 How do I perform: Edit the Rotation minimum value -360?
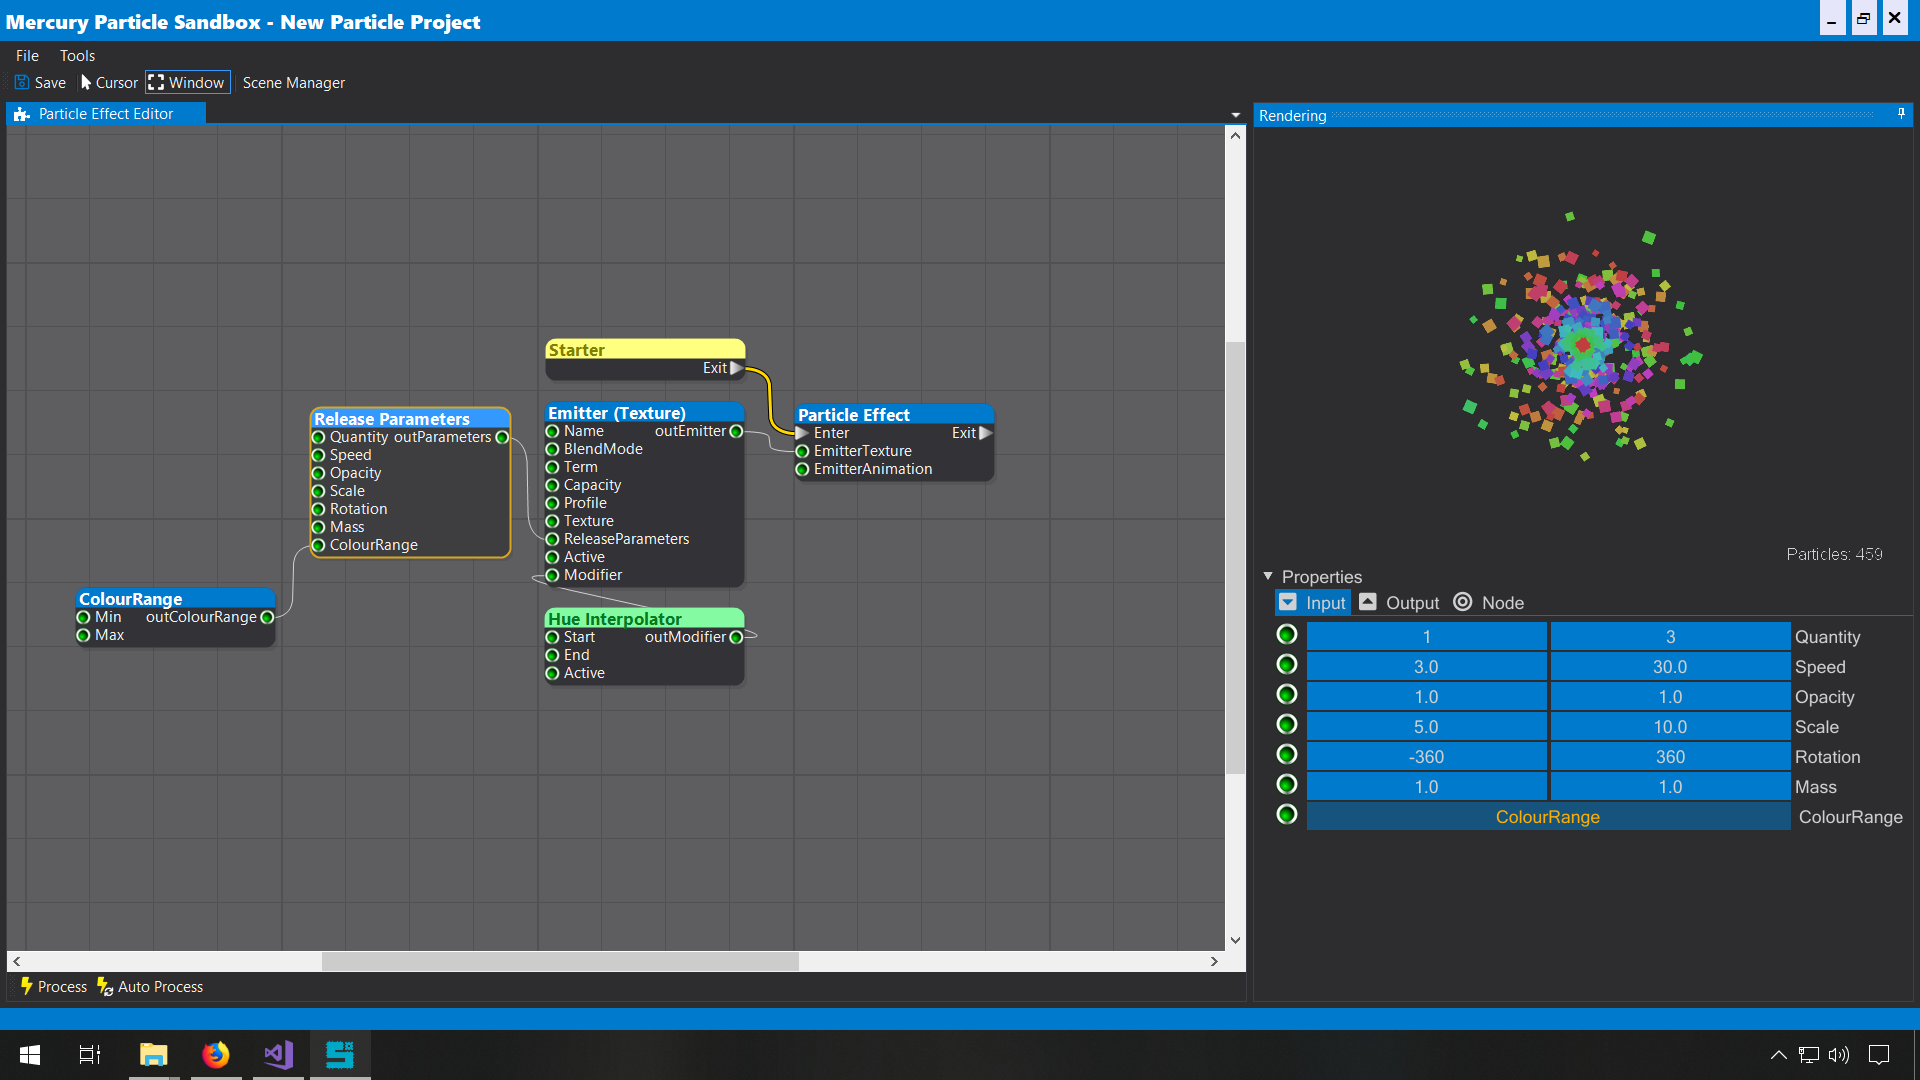coord(1426,757)
